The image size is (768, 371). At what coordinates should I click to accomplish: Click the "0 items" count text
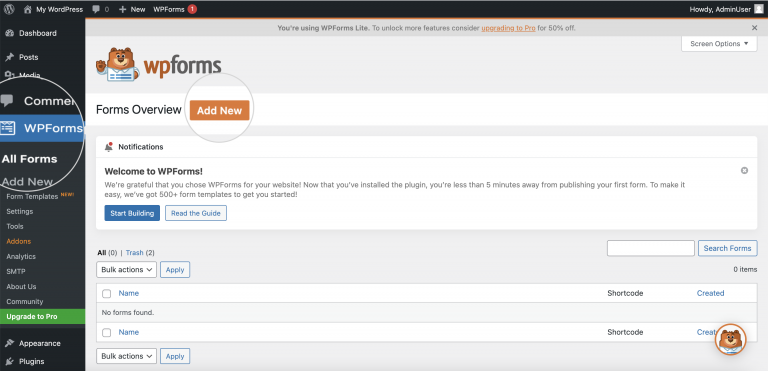(x=745, y=269)
